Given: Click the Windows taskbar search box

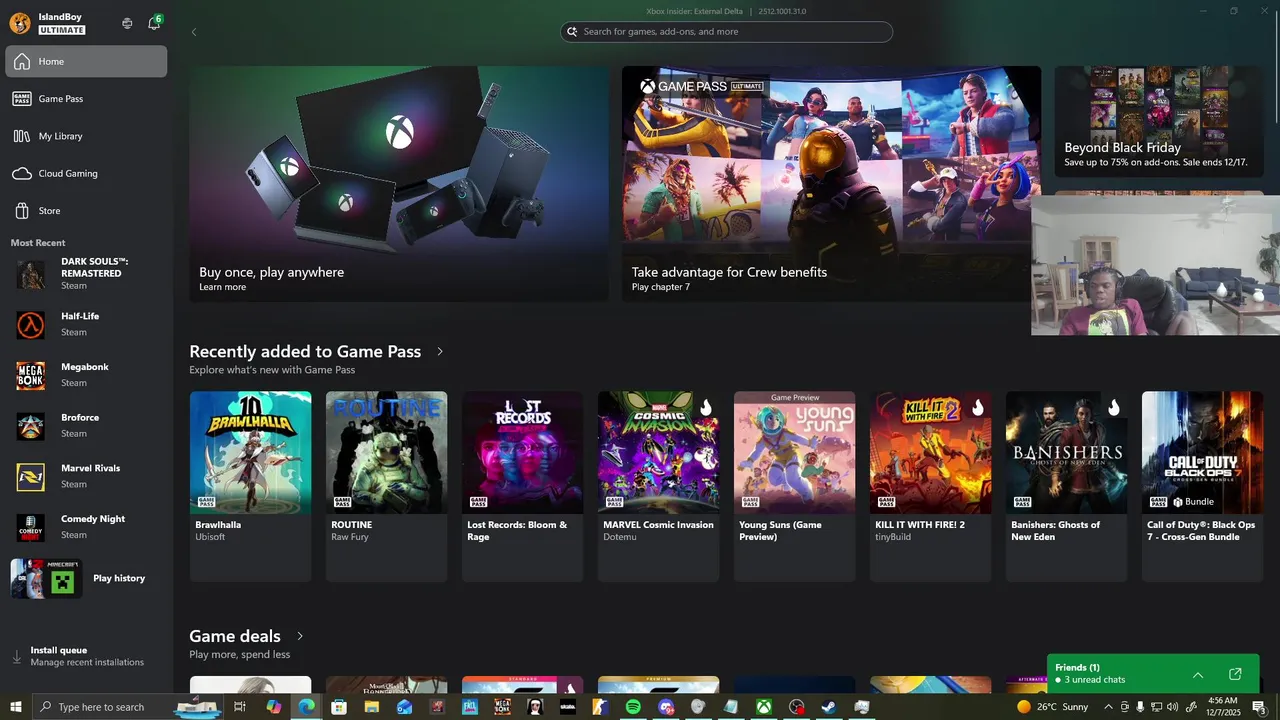Looking at the screenshot, I should [126, 707].
